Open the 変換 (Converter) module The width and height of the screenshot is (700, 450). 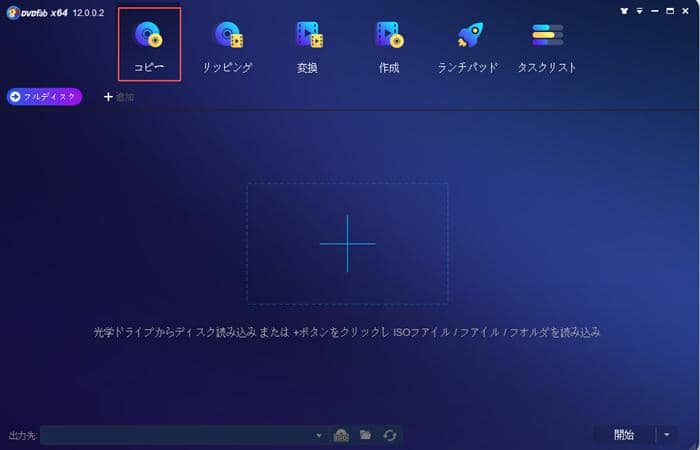[309, 45]
